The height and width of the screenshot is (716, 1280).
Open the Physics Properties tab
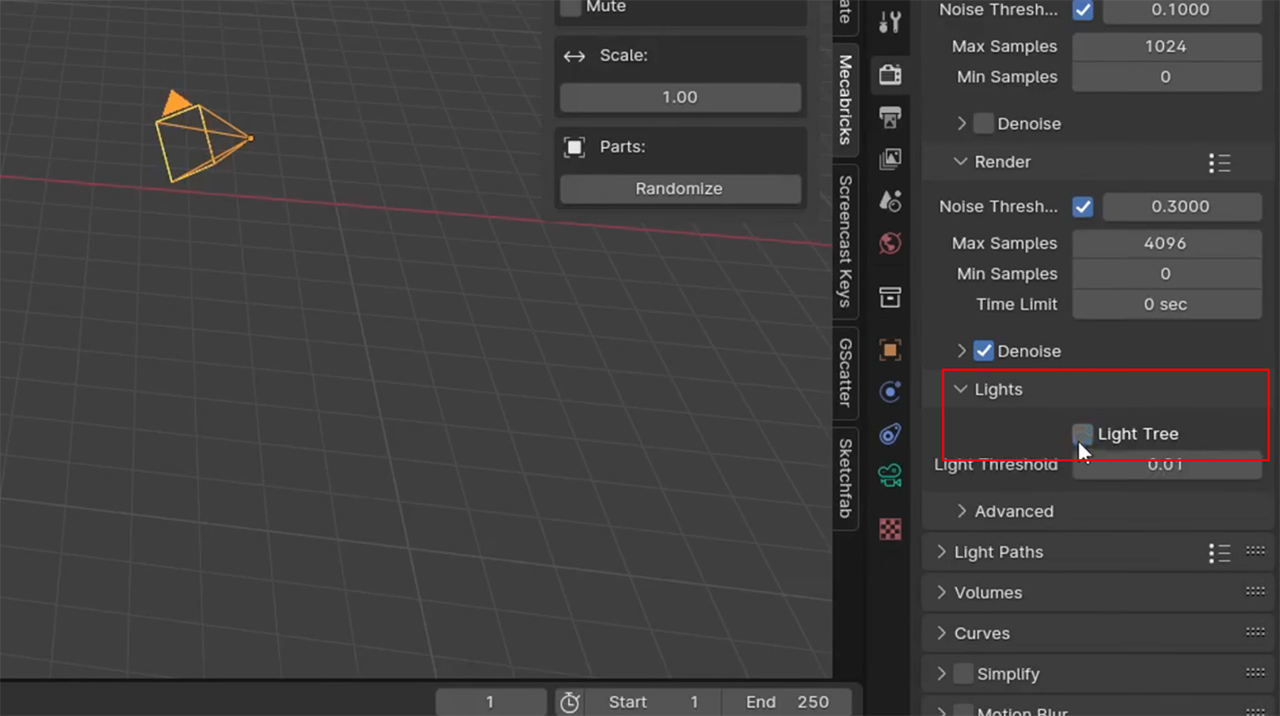click(890, 433)
